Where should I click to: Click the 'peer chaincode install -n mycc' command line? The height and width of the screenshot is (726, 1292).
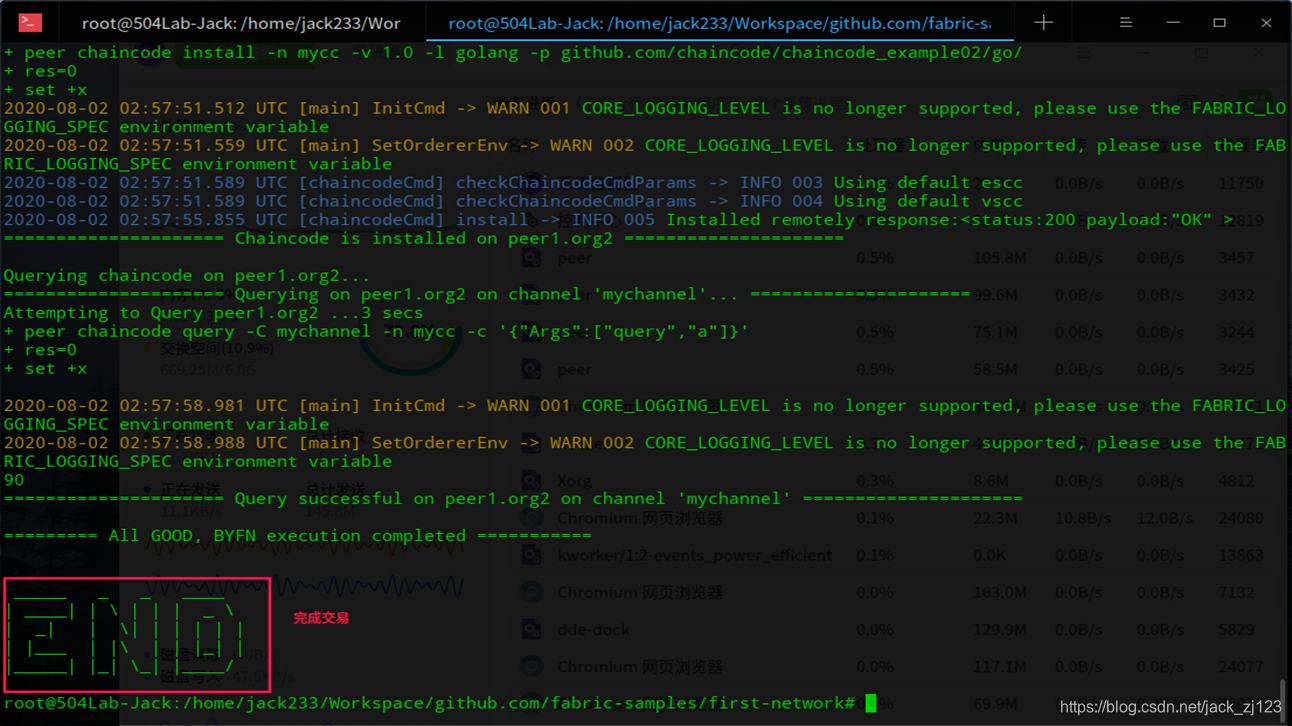point(512,52)
